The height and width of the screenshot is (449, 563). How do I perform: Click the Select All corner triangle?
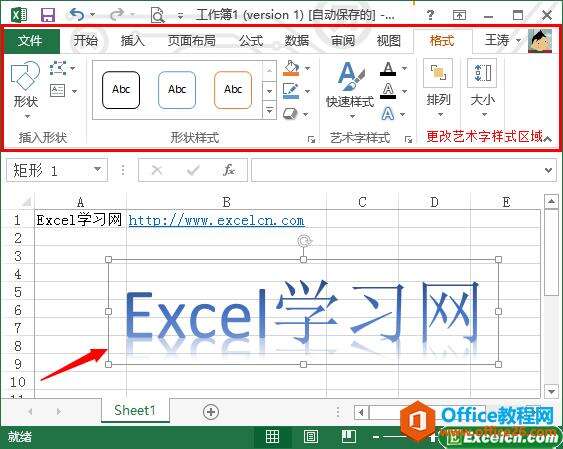pyautogui.click(x=26, y=202)
